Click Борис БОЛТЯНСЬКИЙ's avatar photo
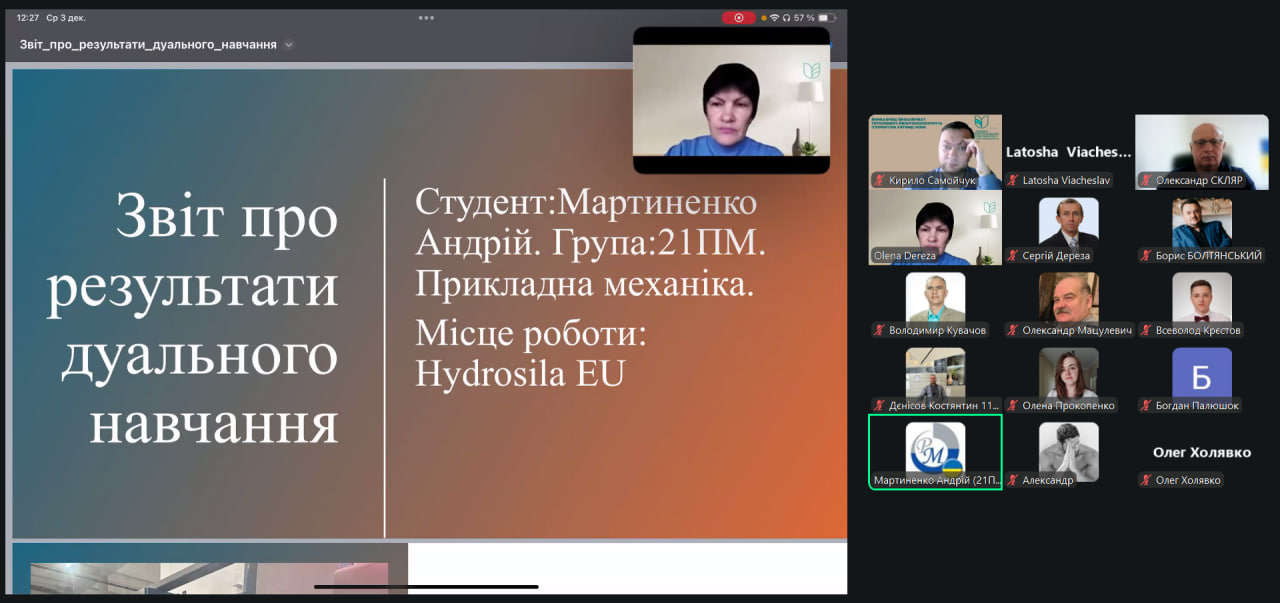The height and width of the screenshot is (603, 1280). coord(1202,222)
